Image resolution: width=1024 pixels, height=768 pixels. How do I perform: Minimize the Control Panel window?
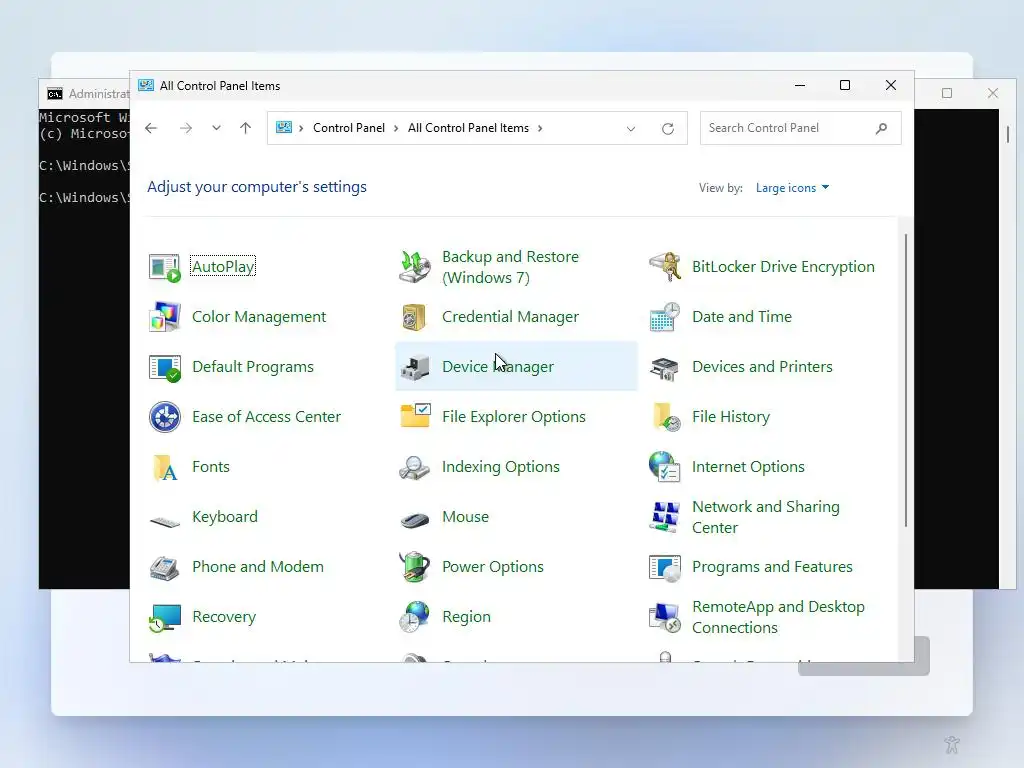click(x=800, y=86)
